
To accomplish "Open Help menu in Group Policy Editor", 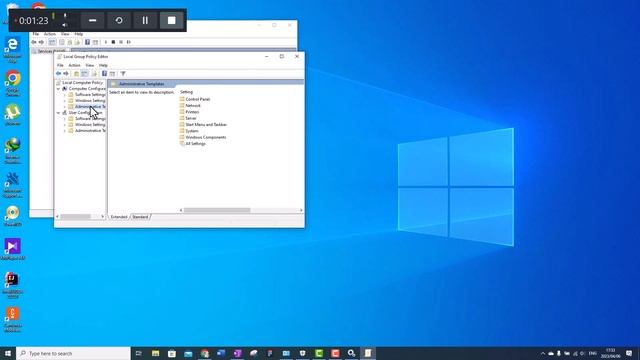I will 103,65.
